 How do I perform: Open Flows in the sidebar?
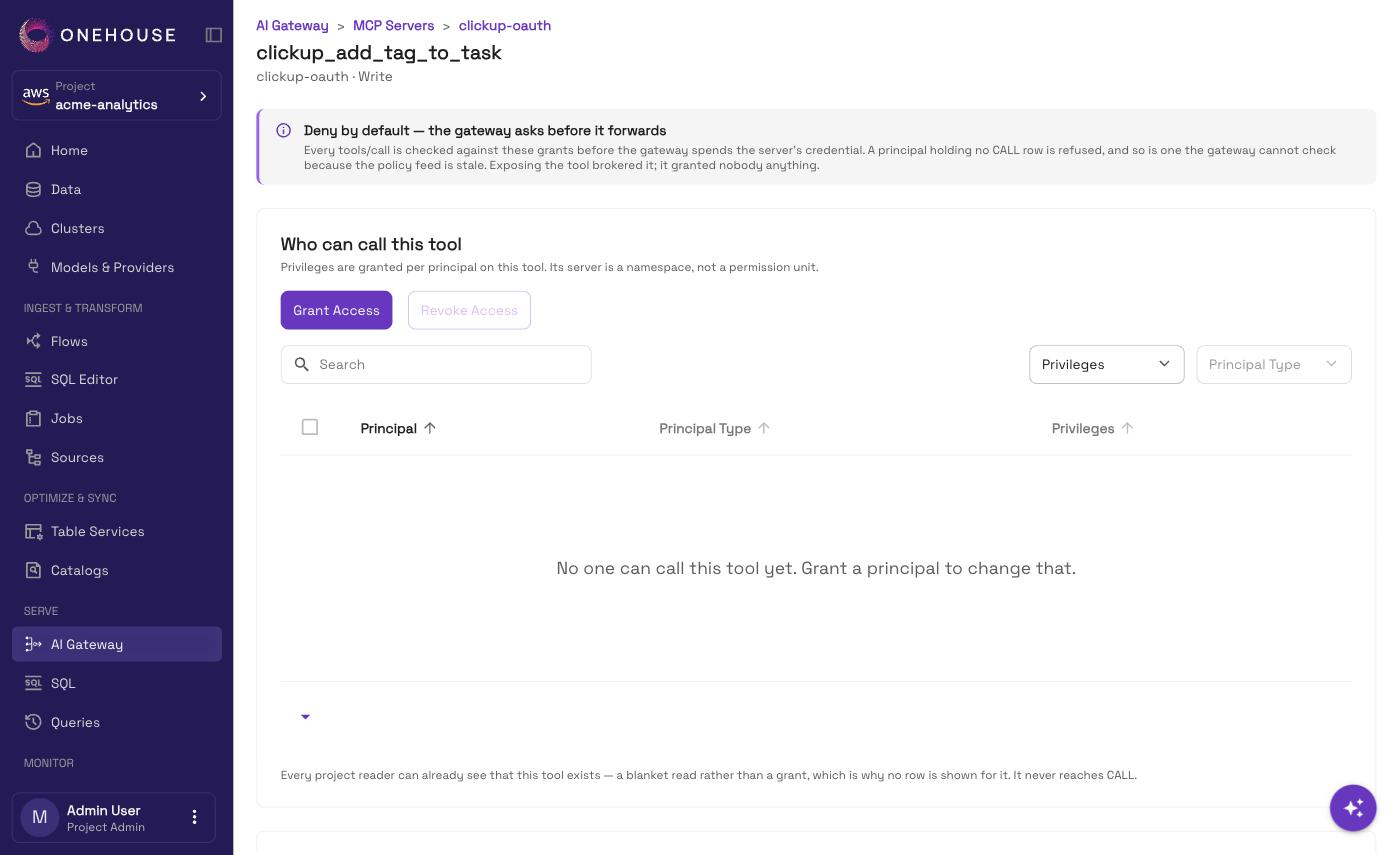tap(117, 341)
